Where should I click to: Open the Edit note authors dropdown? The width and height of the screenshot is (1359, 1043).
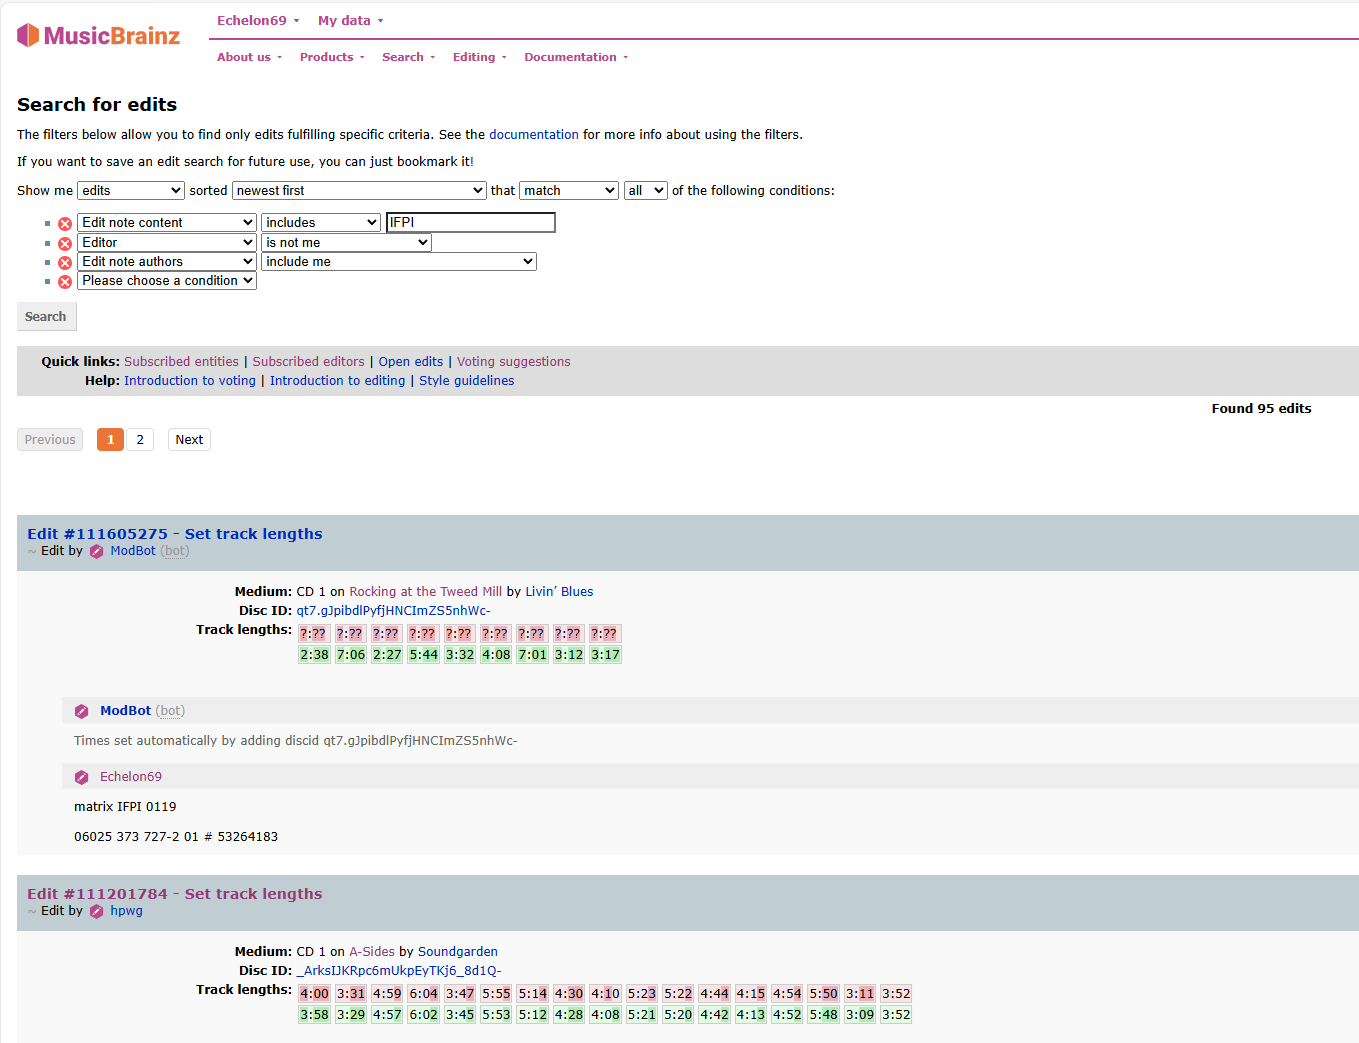point(167,261)
